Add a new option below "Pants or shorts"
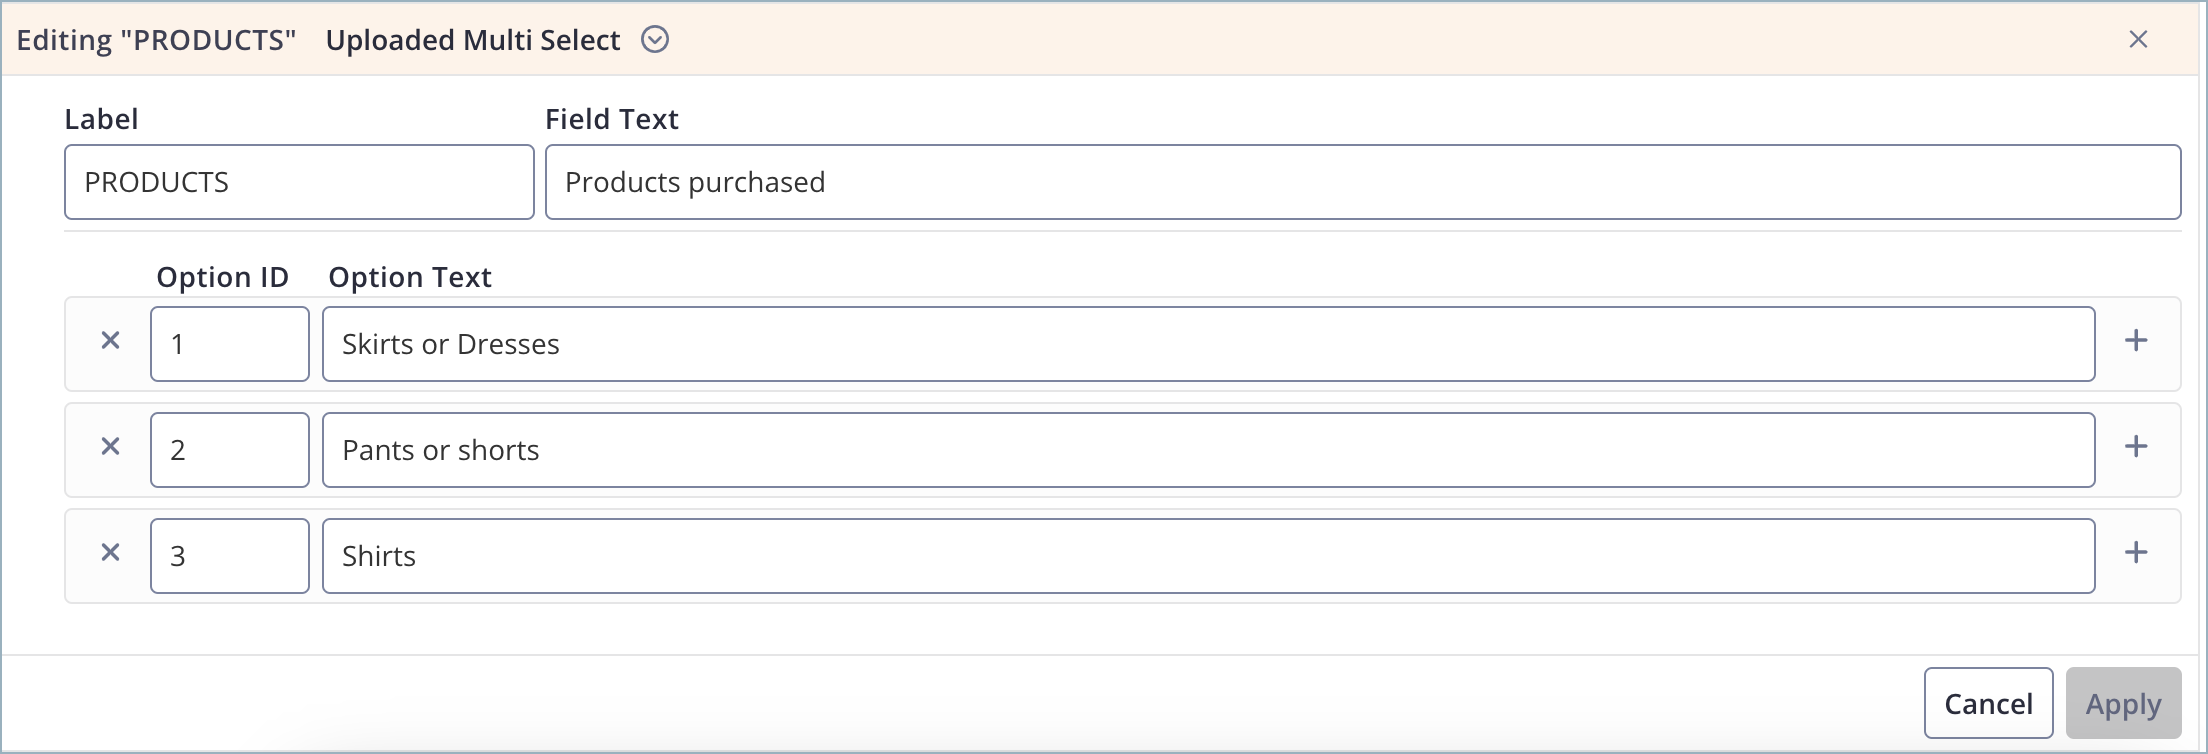2208x754 pixels. click(2137, 448)
